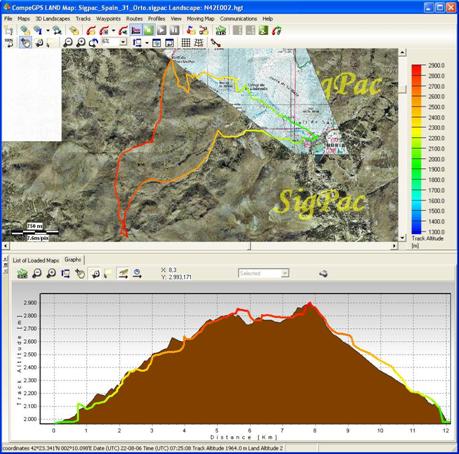Zoom out on the graph with magnifier
This screenshot has width=459, height=454.
[x=37, y=274]
